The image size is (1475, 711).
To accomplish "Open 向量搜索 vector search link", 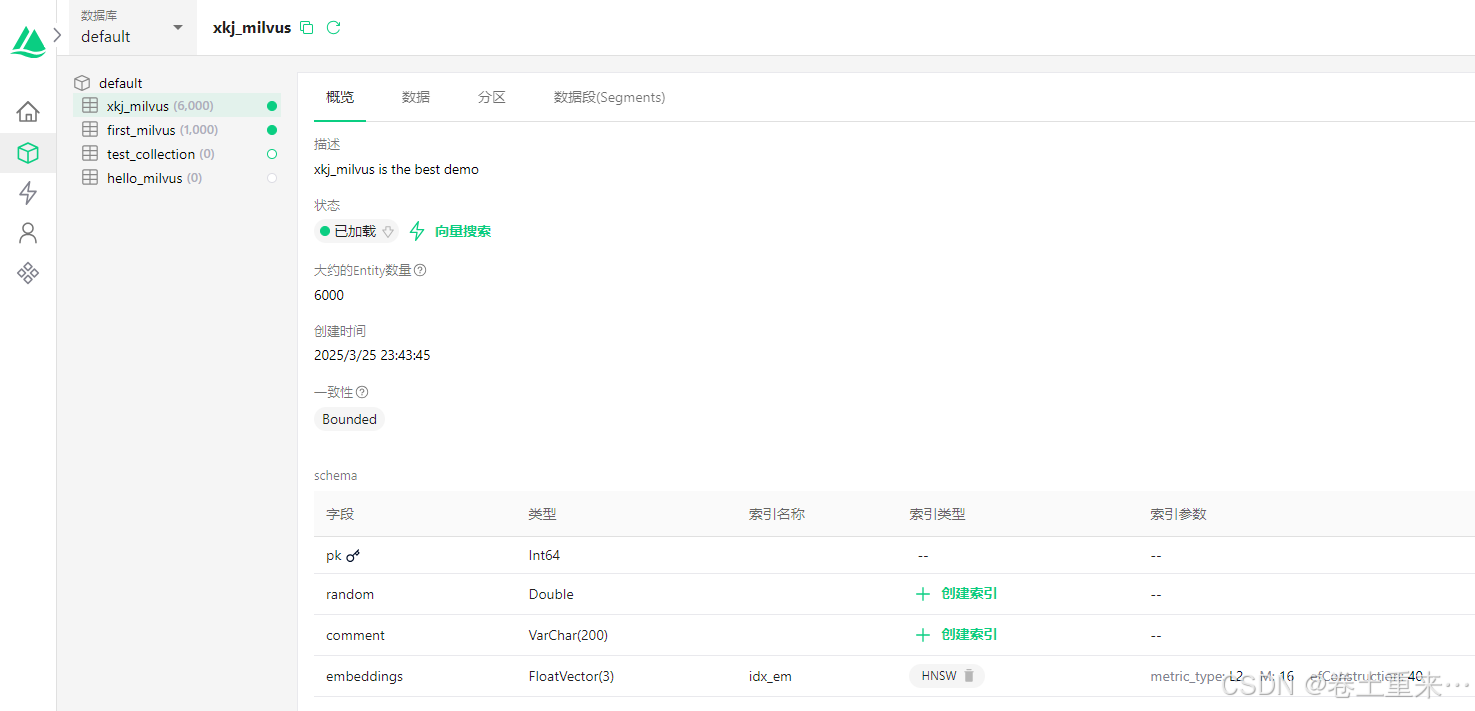I will pos(451,231).
